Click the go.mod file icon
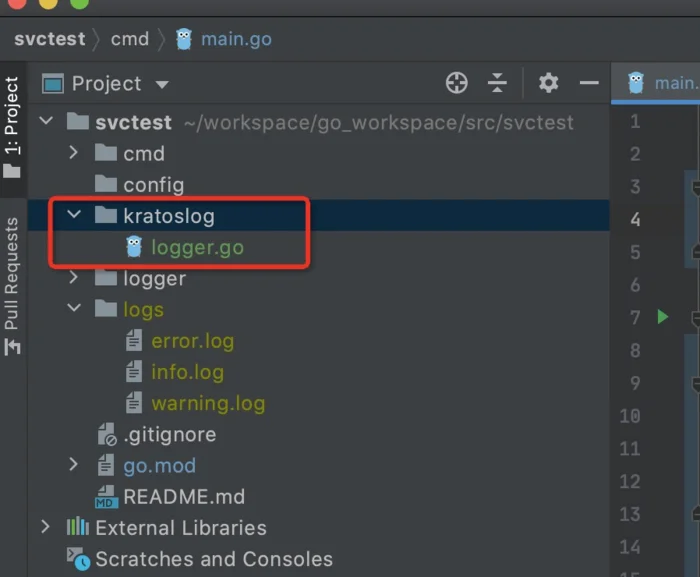The image size is (700, 577). tap(106, 464)
